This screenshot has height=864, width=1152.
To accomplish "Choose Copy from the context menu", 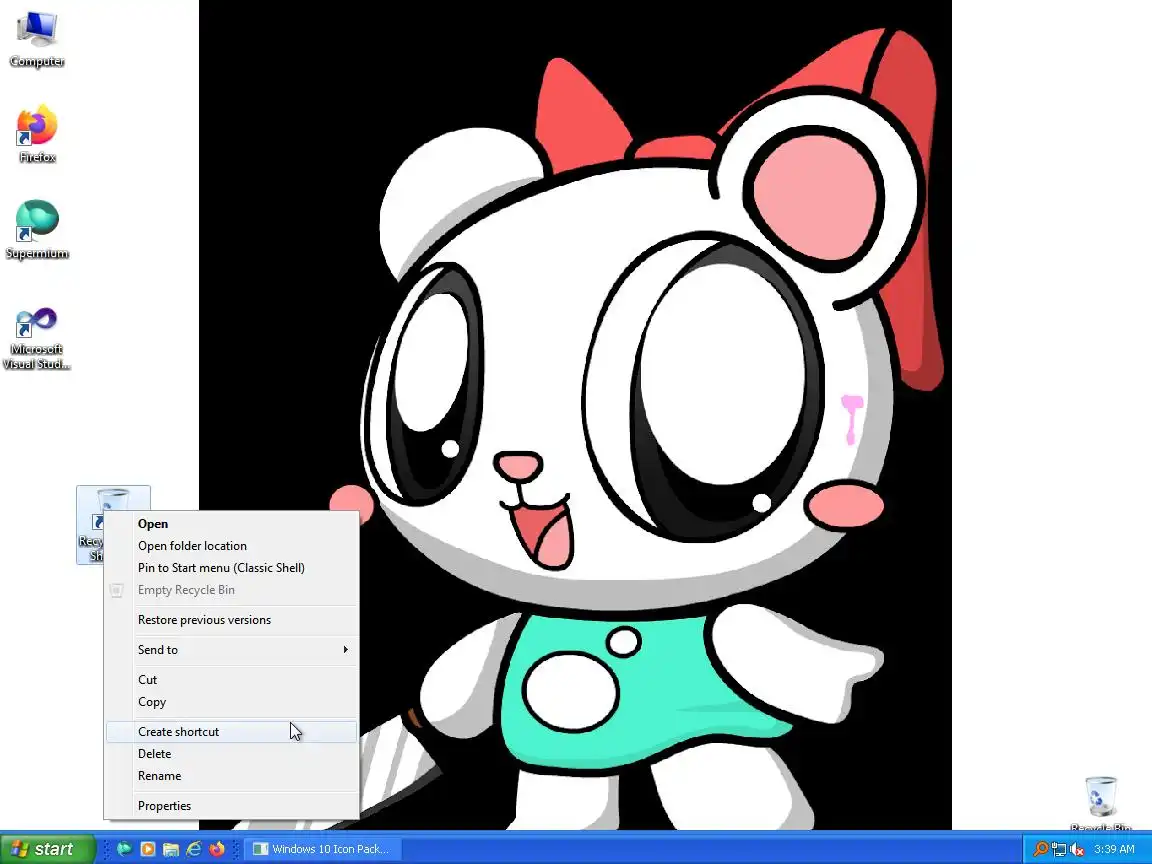I will click(231, 702).
